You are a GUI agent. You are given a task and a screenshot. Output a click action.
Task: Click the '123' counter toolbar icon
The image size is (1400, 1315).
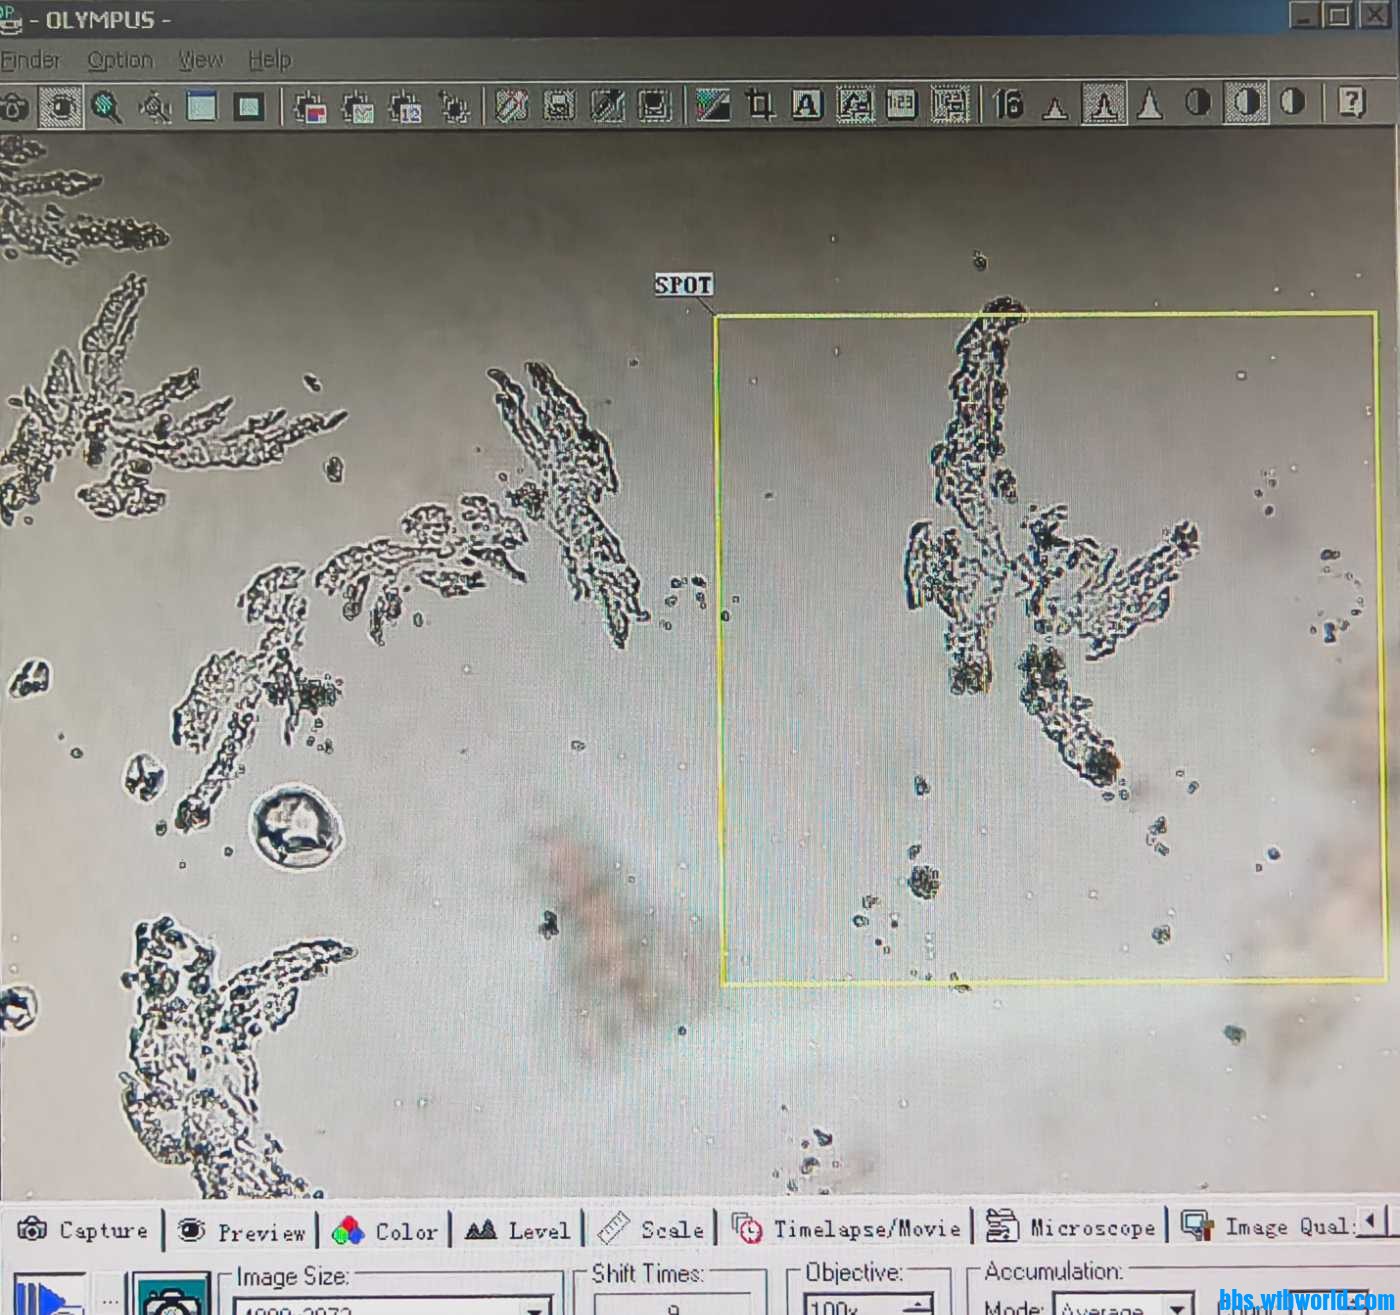point(901,105)
